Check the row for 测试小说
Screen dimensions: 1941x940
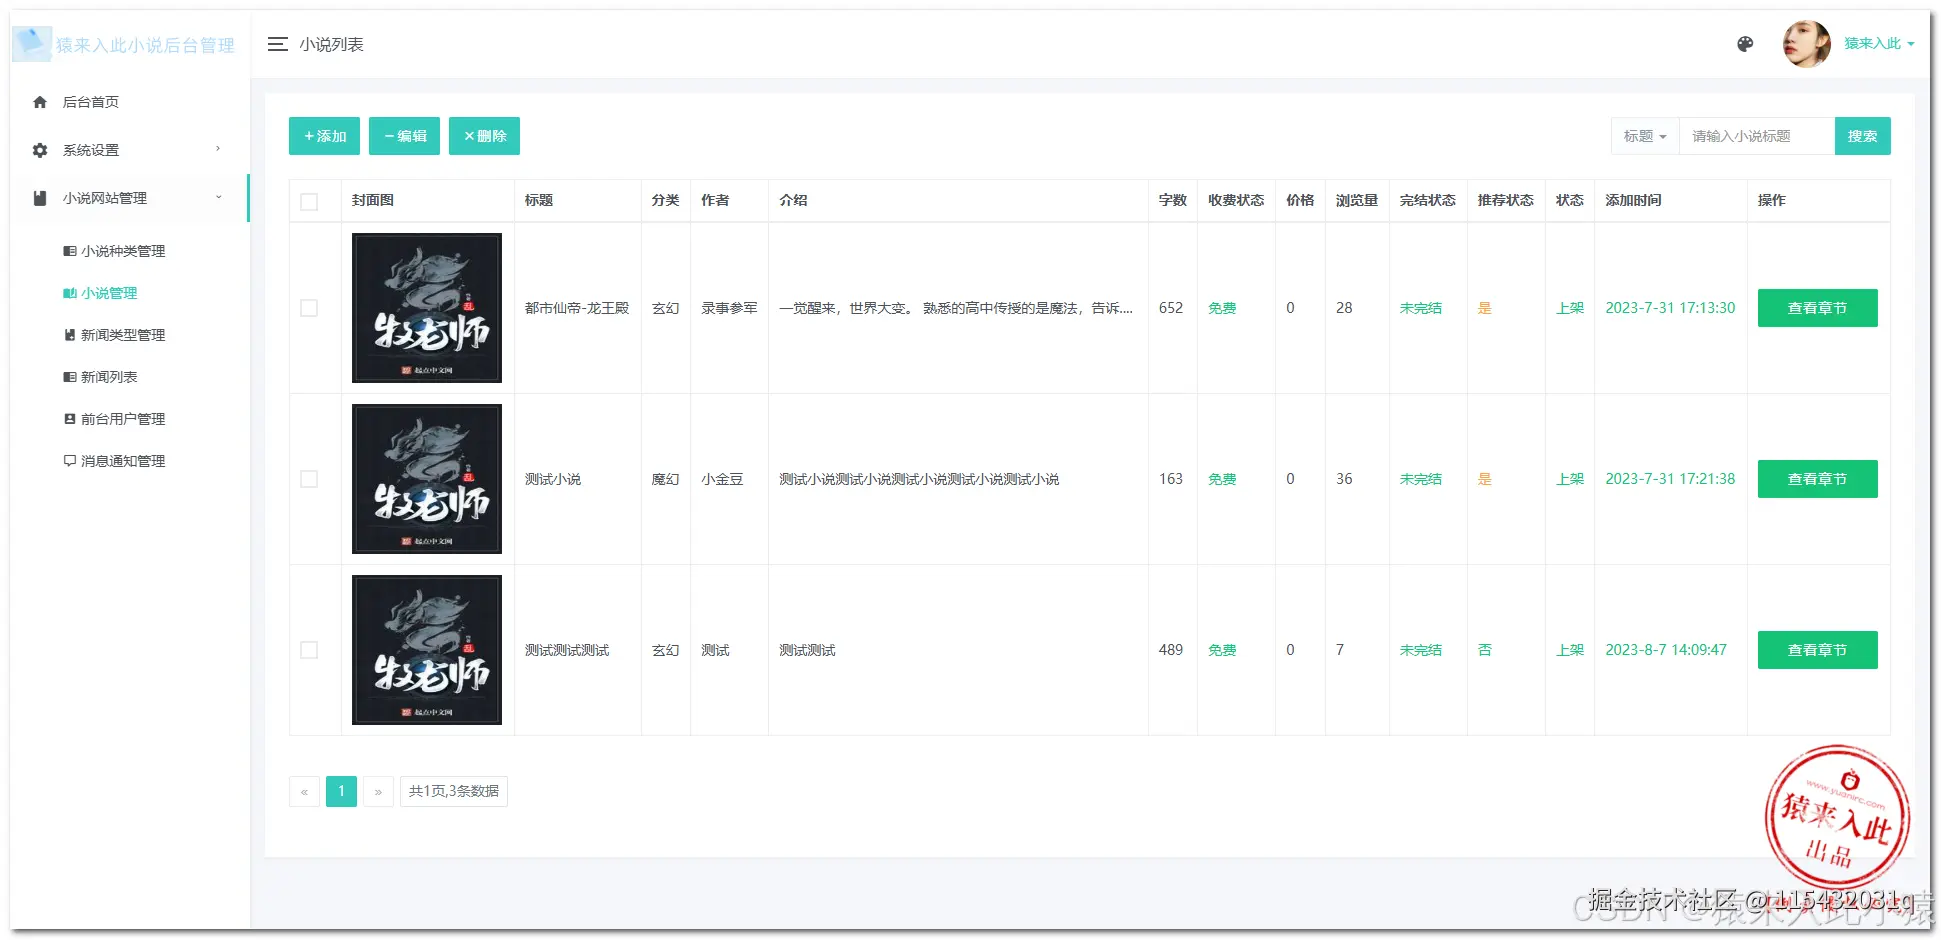pos(309,479)
